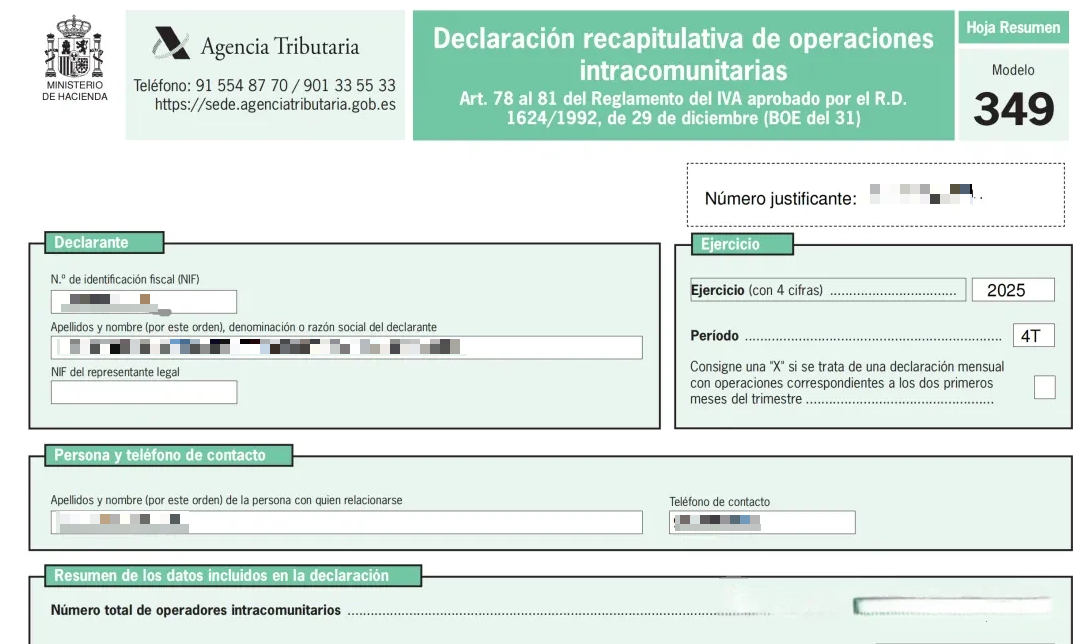Click the Ejercicio section header label
This screenshot has height=644, width=1073.
(742, 244)
